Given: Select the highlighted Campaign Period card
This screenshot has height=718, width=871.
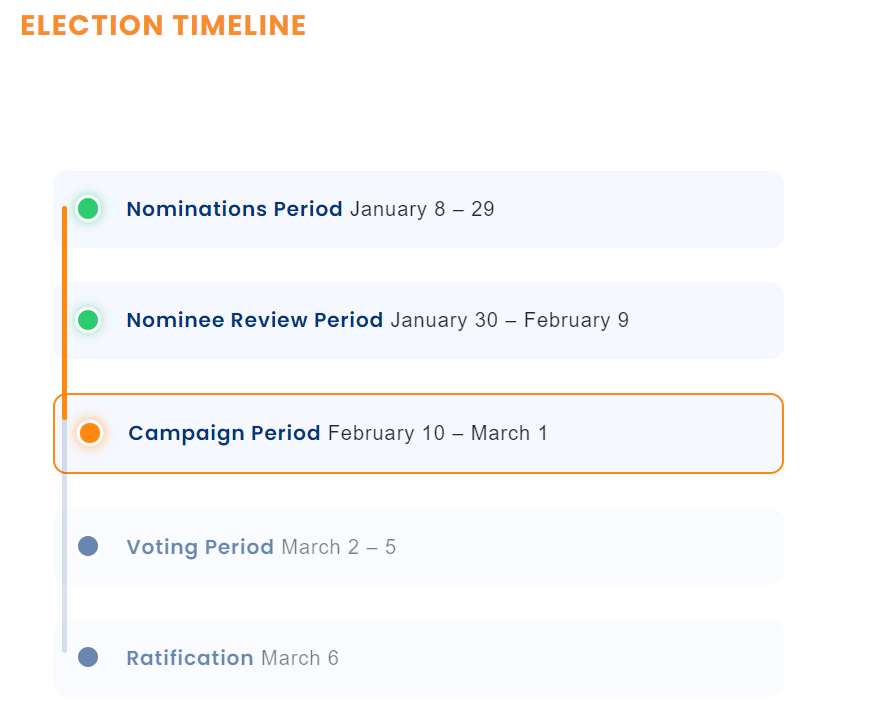Looking at the screenshot, I should (x=418, y=434).
